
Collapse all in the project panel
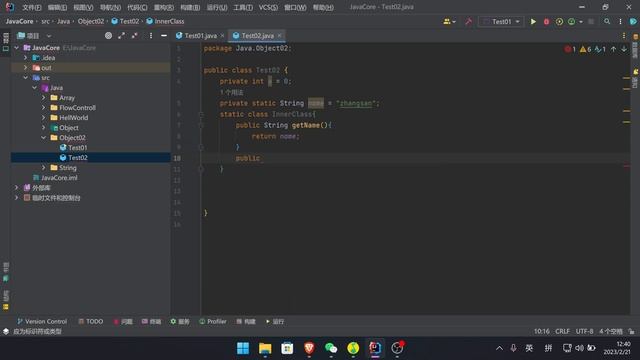click(135, 36)
